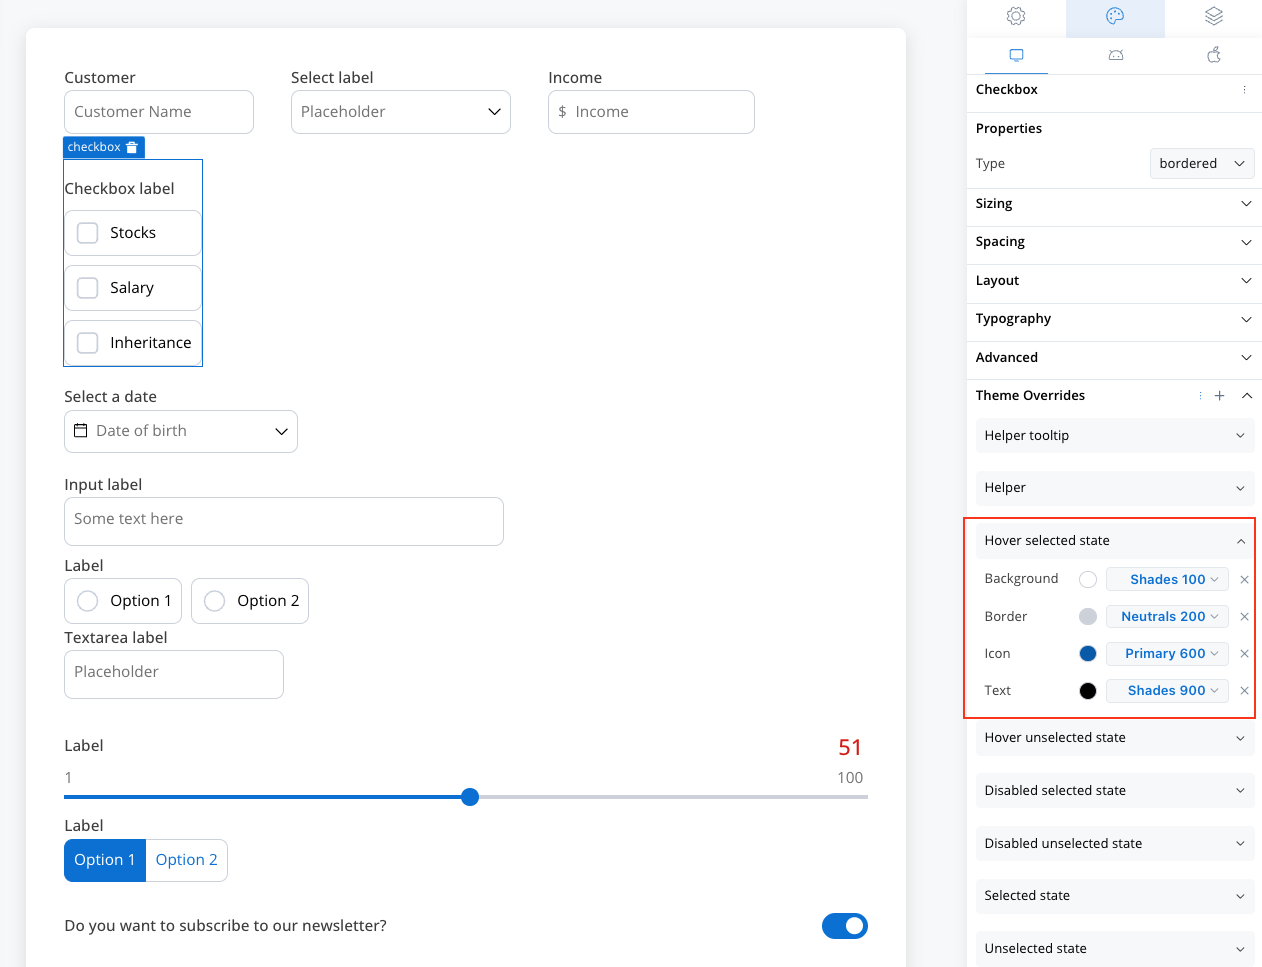Expand Hover unselected state override
Viewport: 1262px width, 967px height.
pyautogui.click(x=1114, y=738)
